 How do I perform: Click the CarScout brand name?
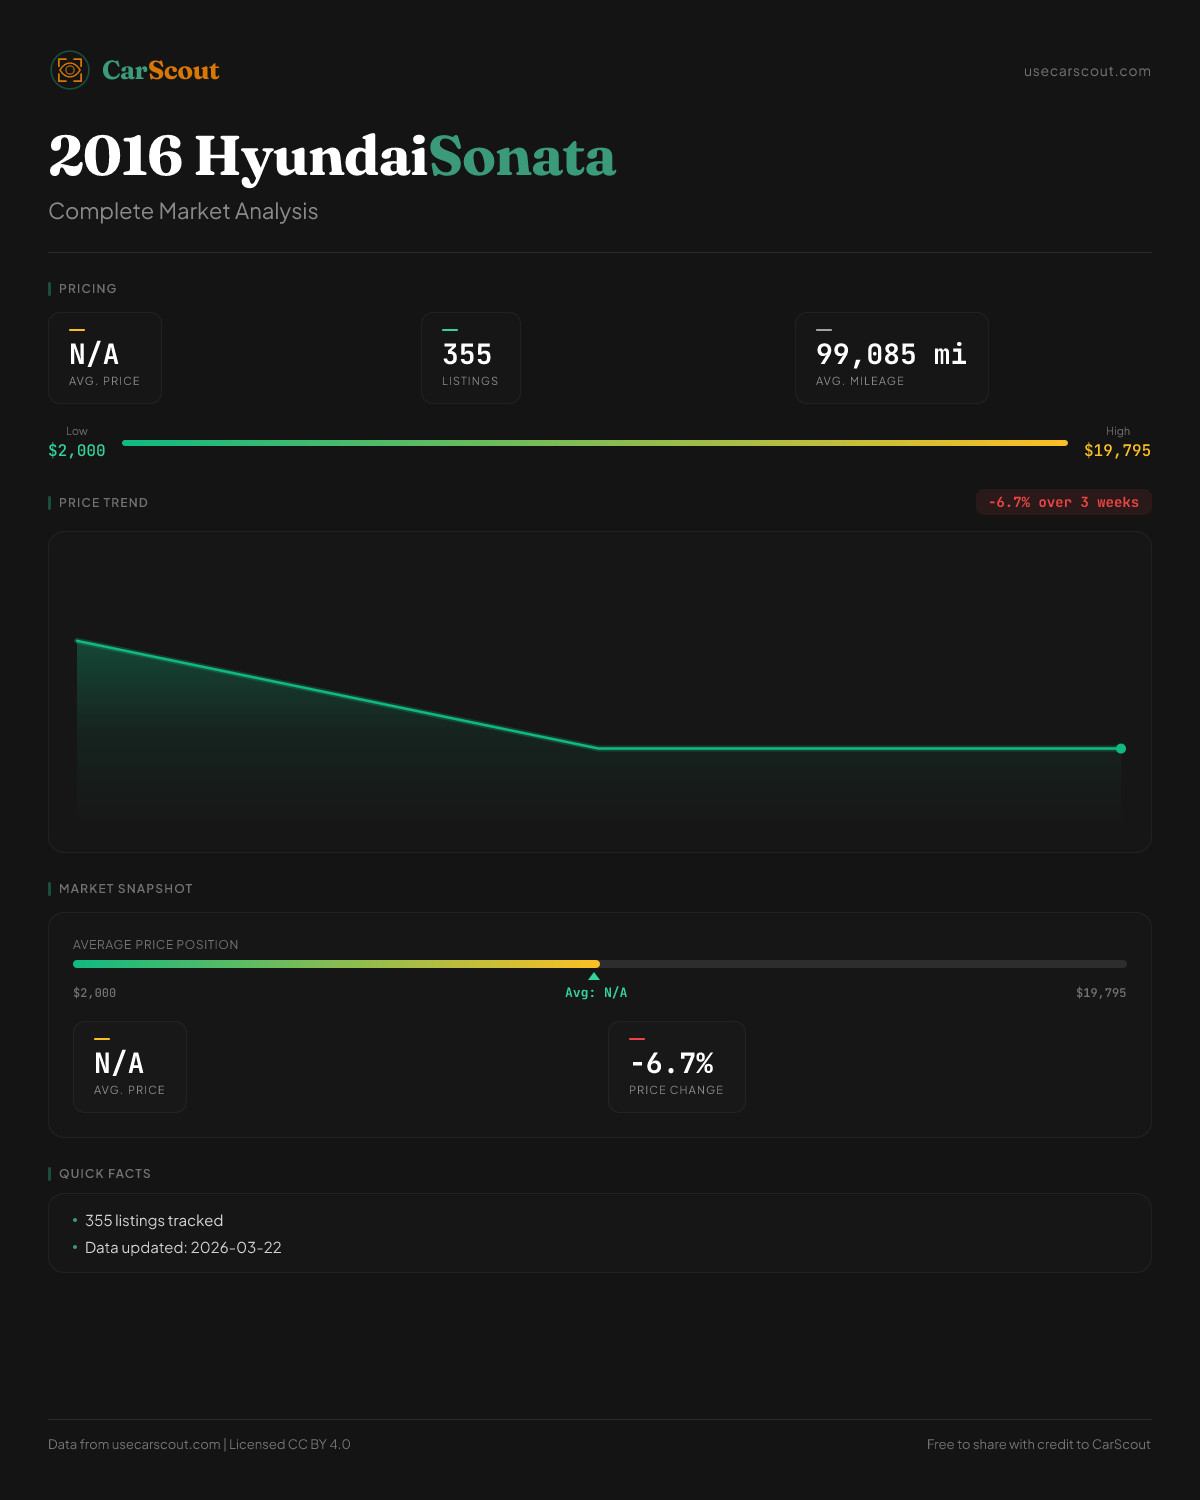161,70
